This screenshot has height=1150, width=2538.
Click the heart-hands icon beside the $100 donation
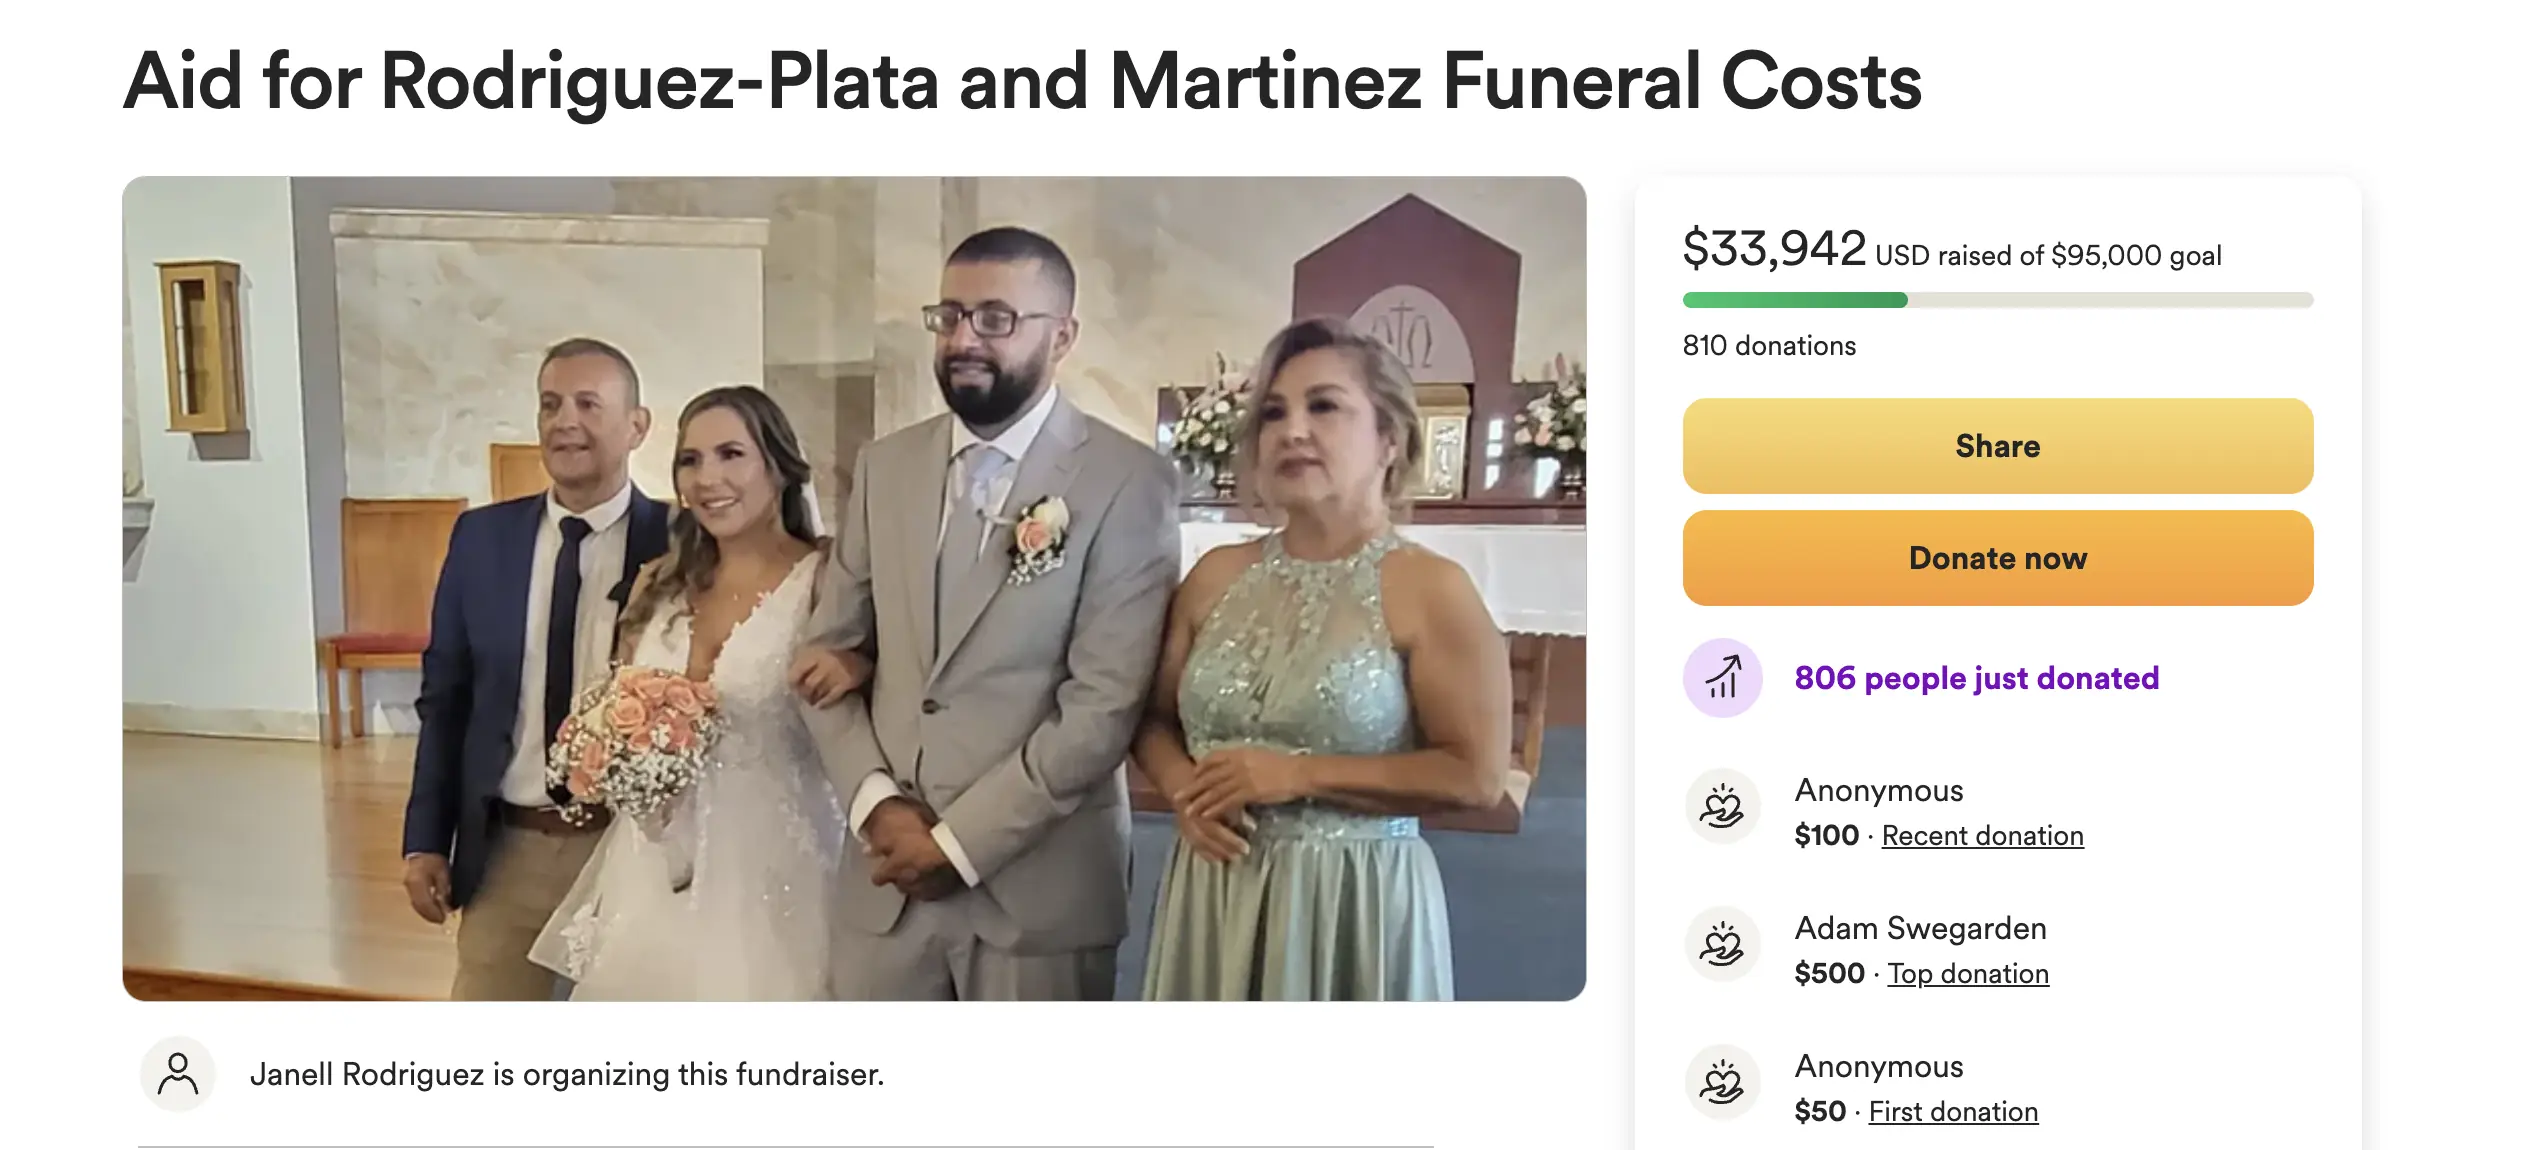coord(1723,807)
